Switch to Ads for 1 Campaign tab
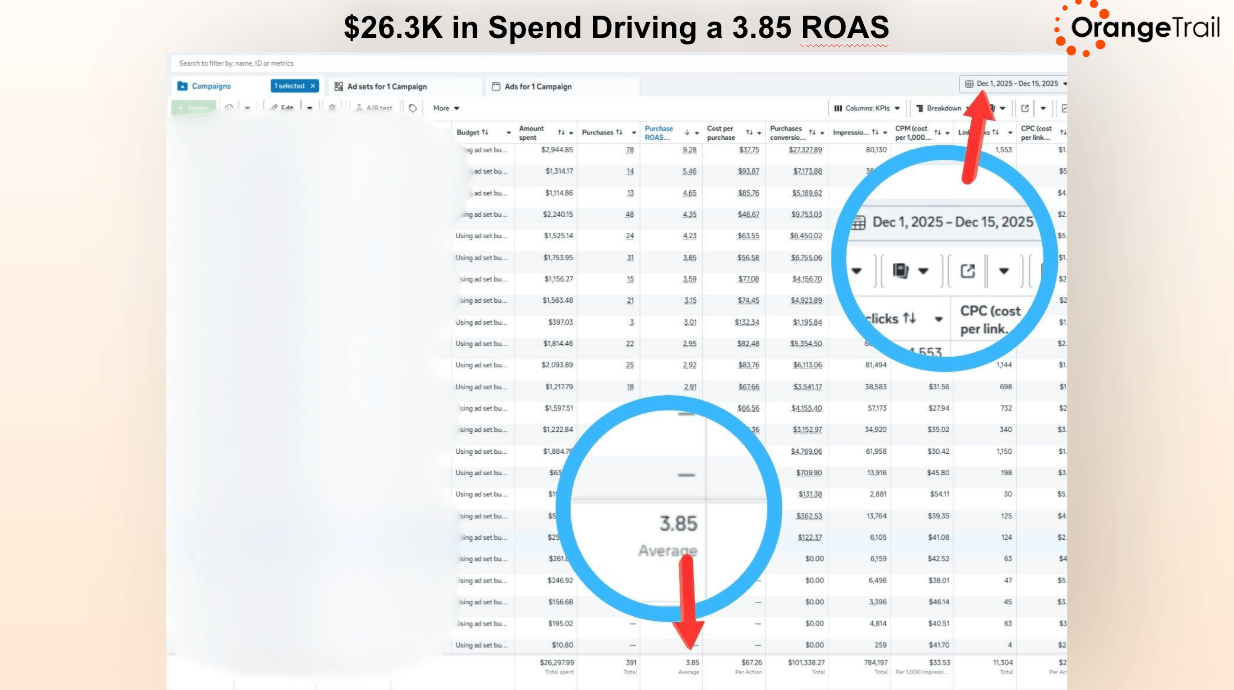The width and height of the screenshot is (1234, 690). (x=538, y=87)
